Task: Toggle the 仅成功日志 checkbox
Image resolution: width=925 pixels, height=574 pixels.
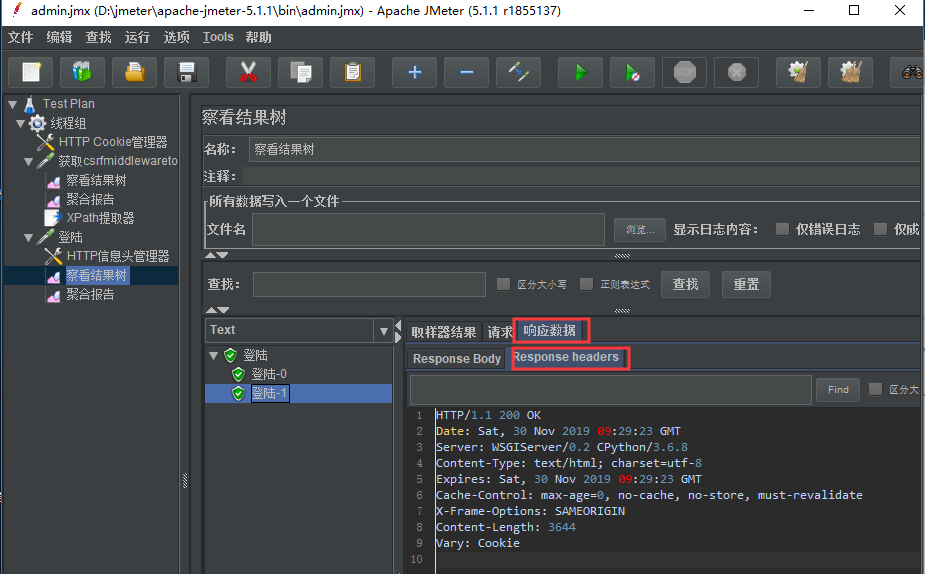Action: (880, 229)
